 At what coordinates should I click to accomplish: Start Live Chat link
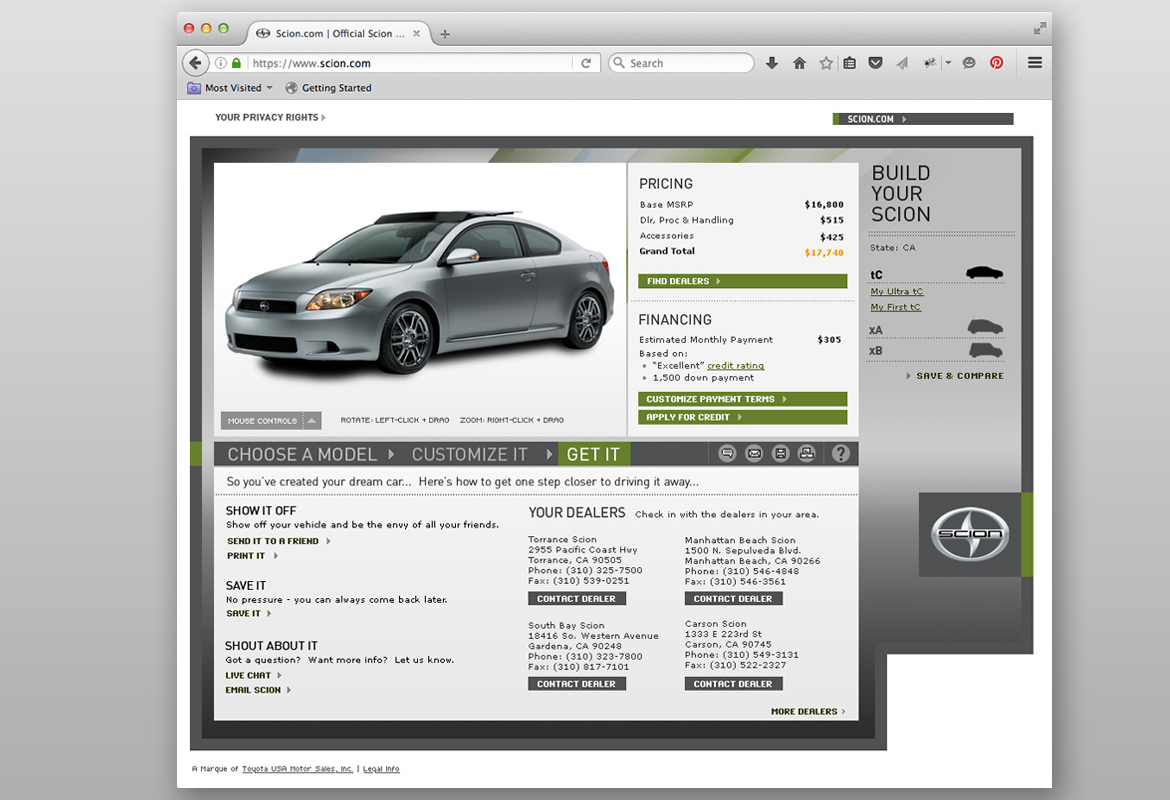254,675
